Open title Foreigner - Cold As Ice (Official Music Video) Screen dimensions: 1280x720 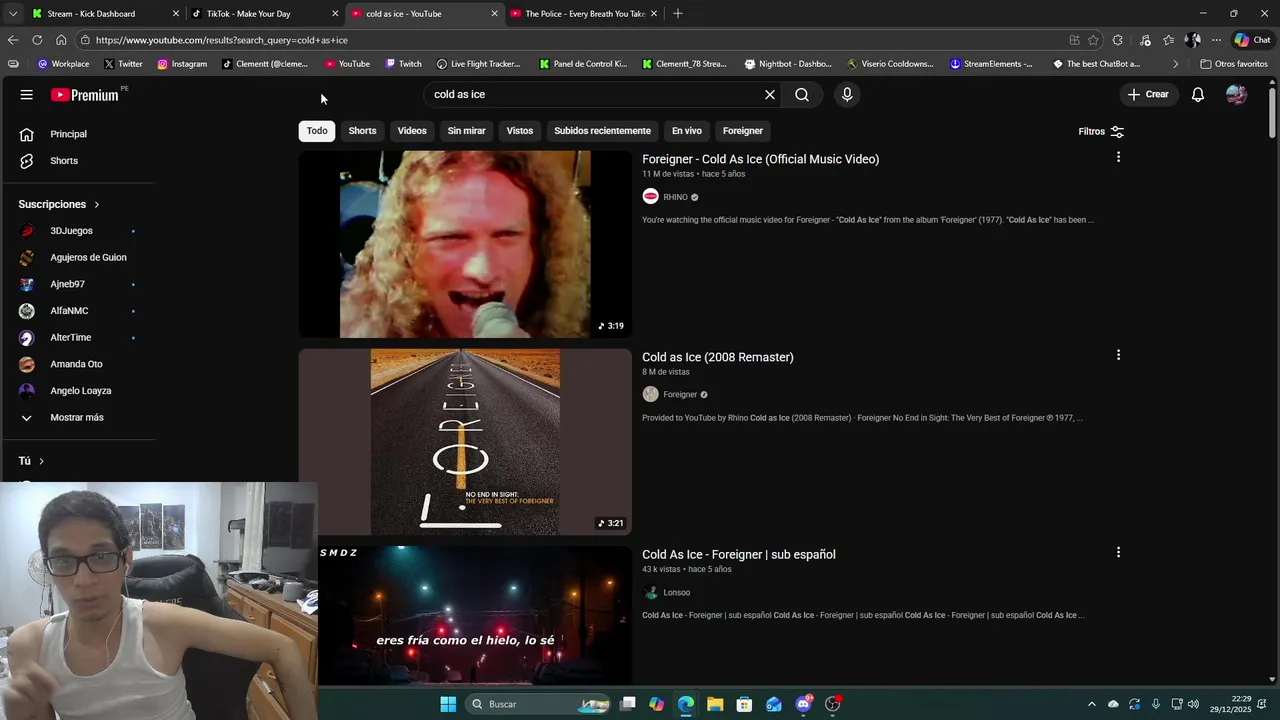760,159
